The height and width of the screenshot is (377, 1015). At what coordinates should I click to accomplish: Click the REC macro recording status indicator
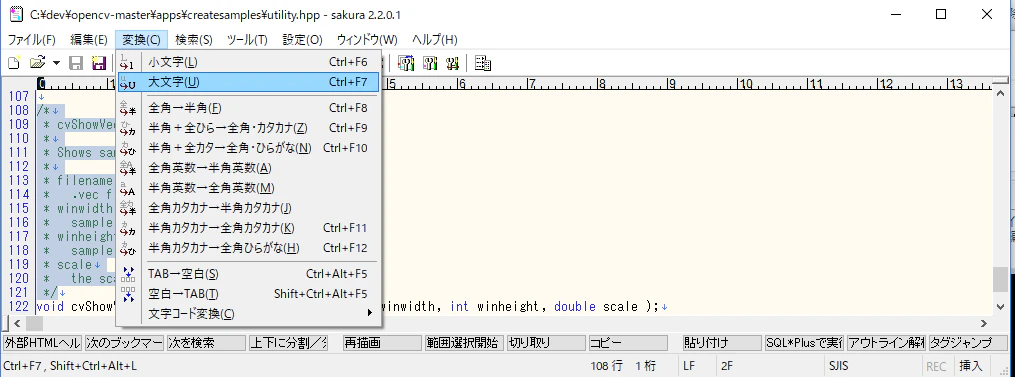pos(937,366)
